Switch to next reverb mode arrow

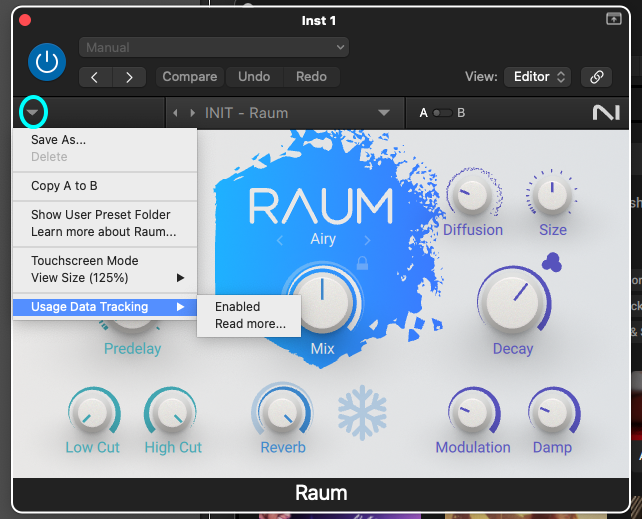point(367,240)
